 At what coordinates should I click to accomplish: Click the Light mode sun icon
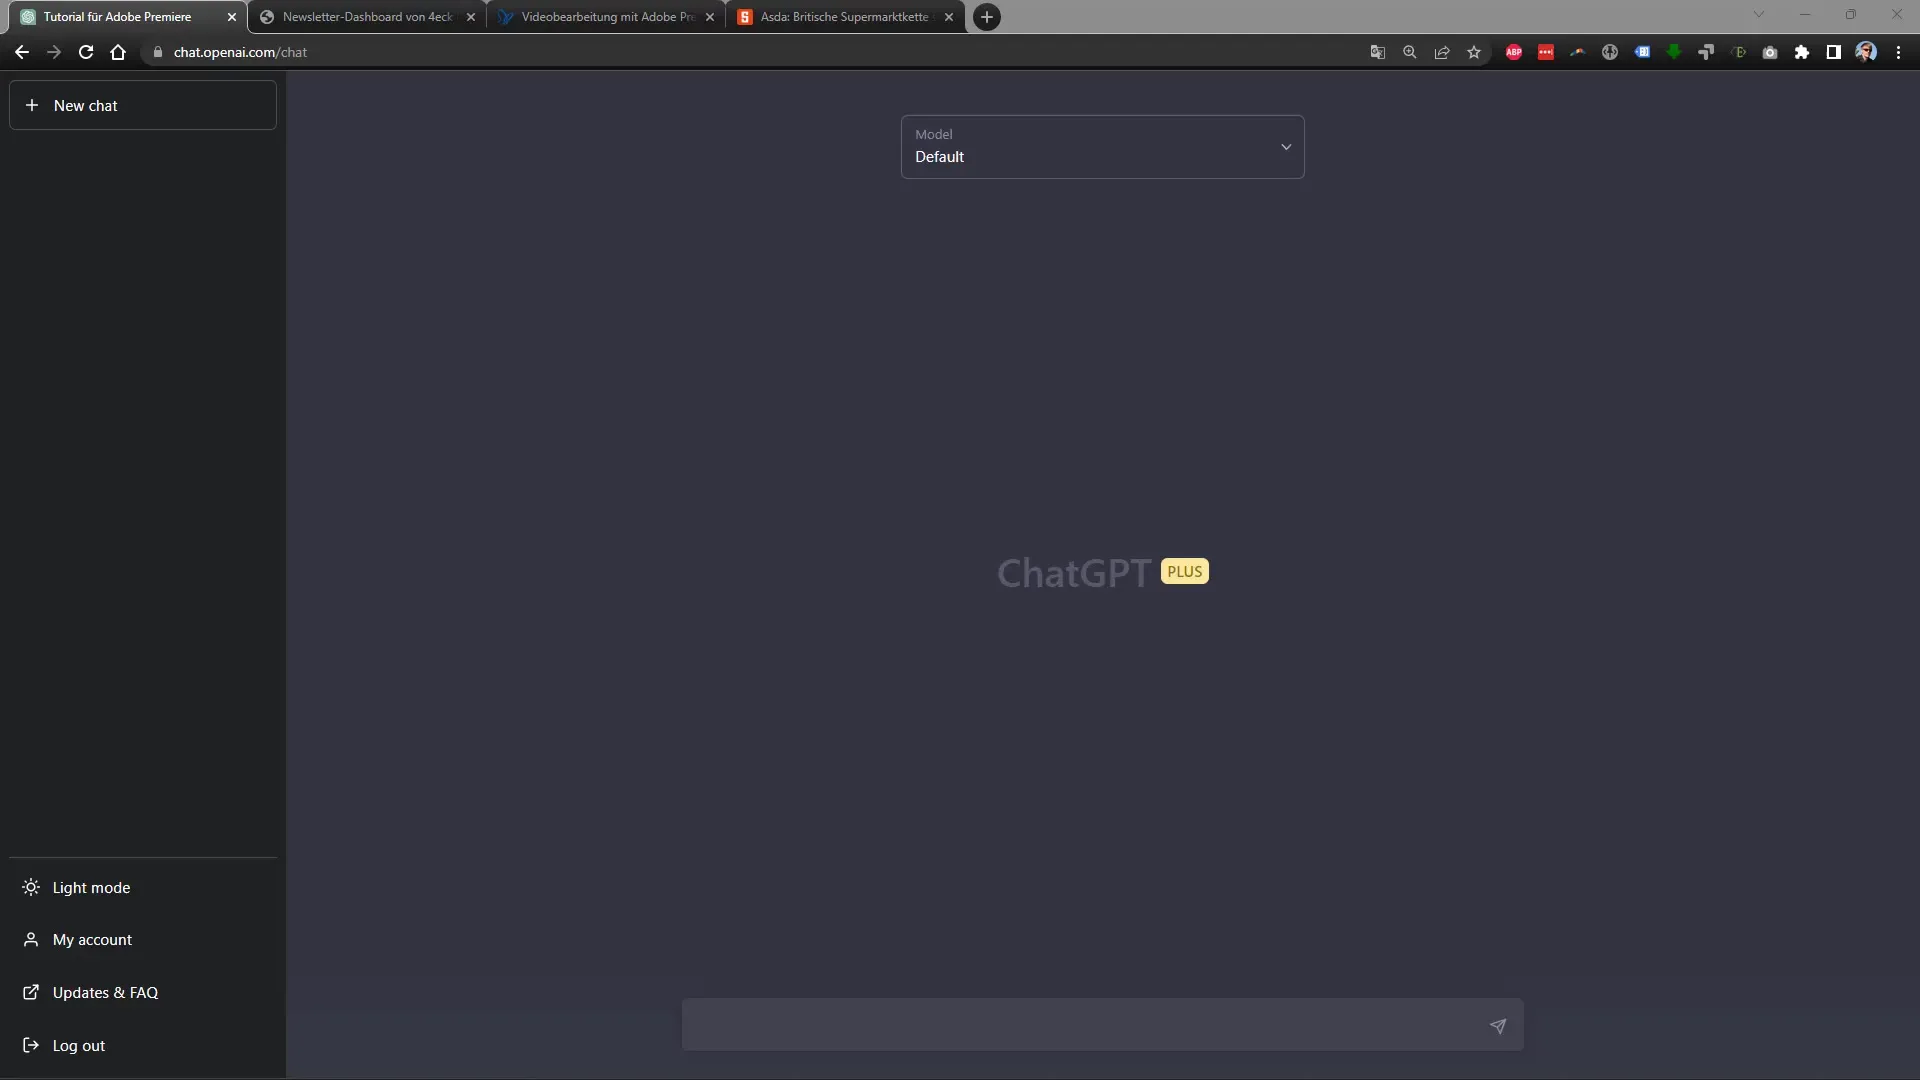point(30,886)
